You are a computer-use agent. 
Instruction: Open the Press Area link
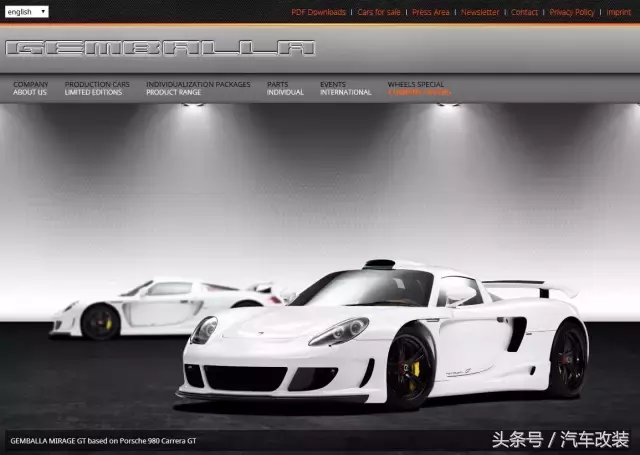431,12
